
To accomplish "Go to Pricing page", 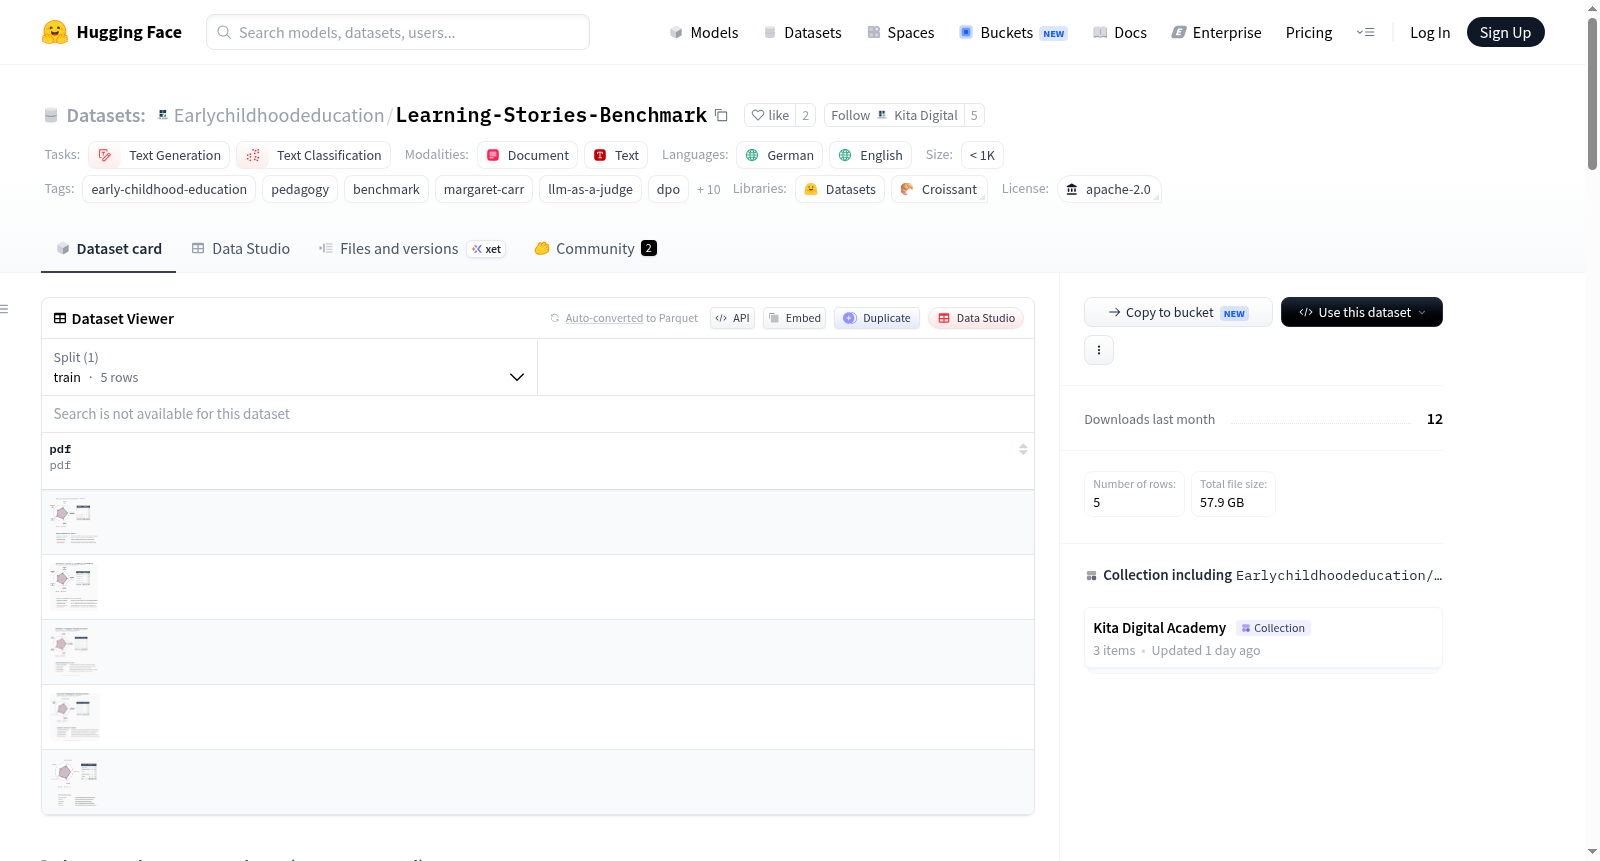I will 1309,33.
